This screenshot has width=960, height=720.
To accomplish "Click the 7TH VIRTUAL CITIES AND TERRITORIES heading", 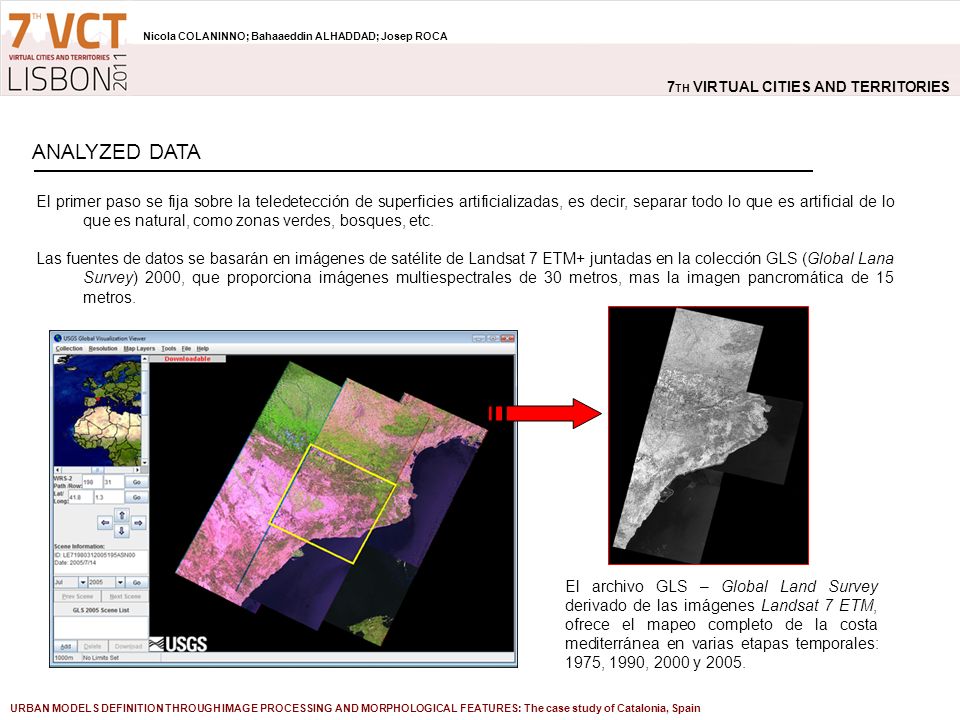I will pos(808,87).
